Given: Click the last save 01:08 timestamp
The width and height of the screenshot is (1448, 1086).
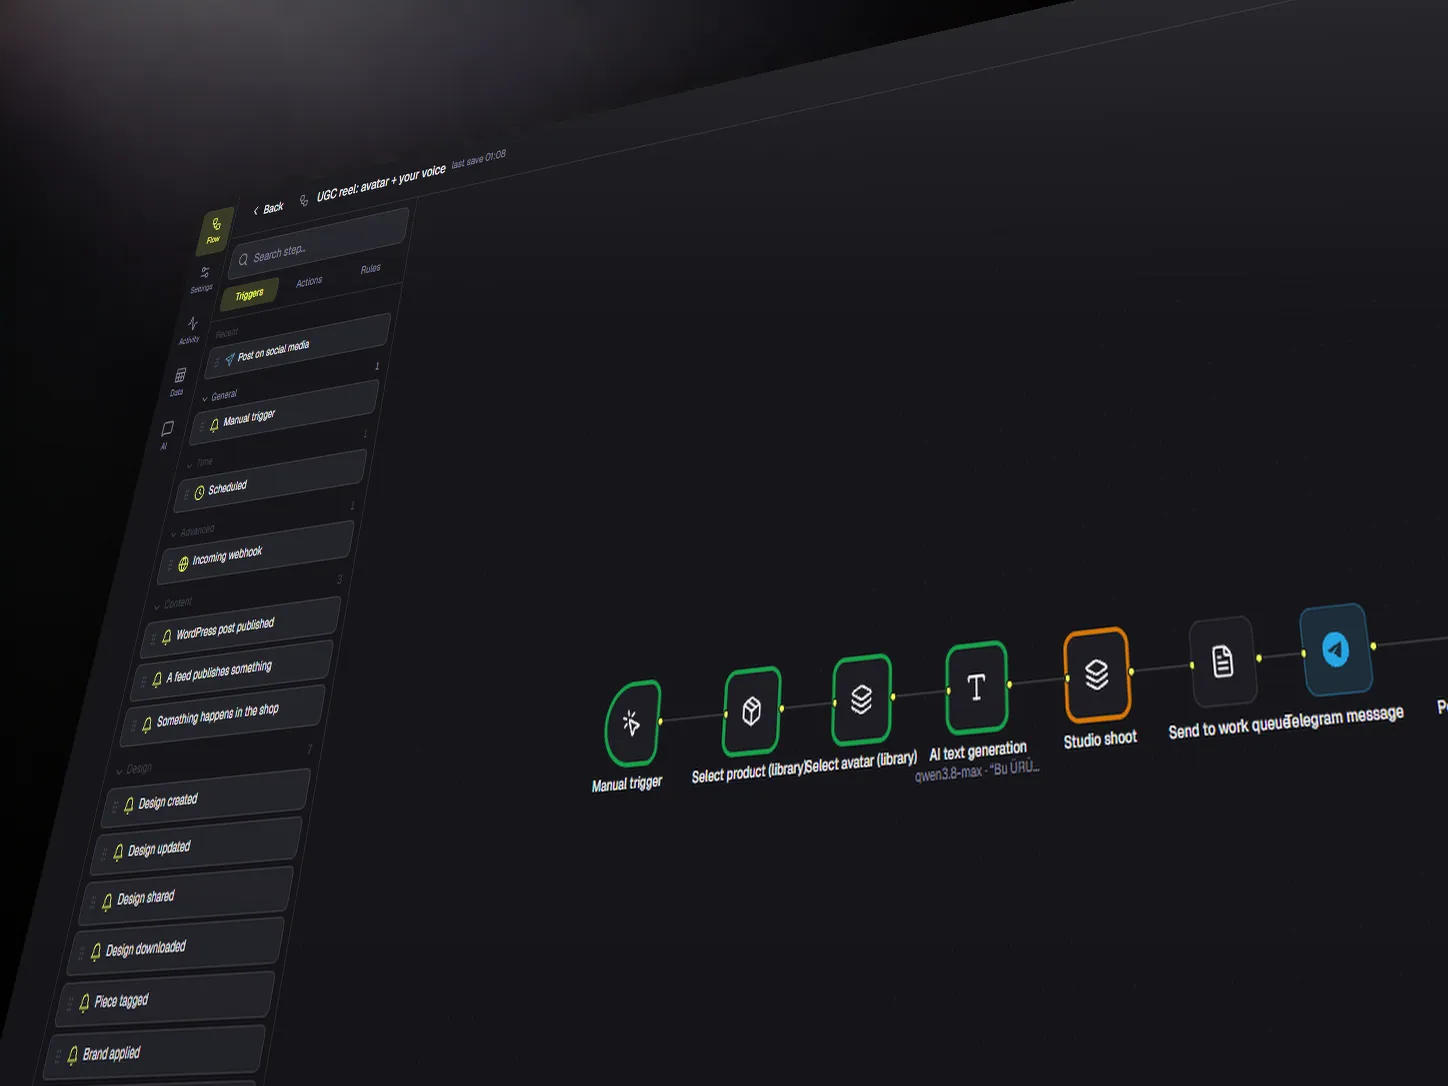Looking at the screenshot, I should [478, 159].
